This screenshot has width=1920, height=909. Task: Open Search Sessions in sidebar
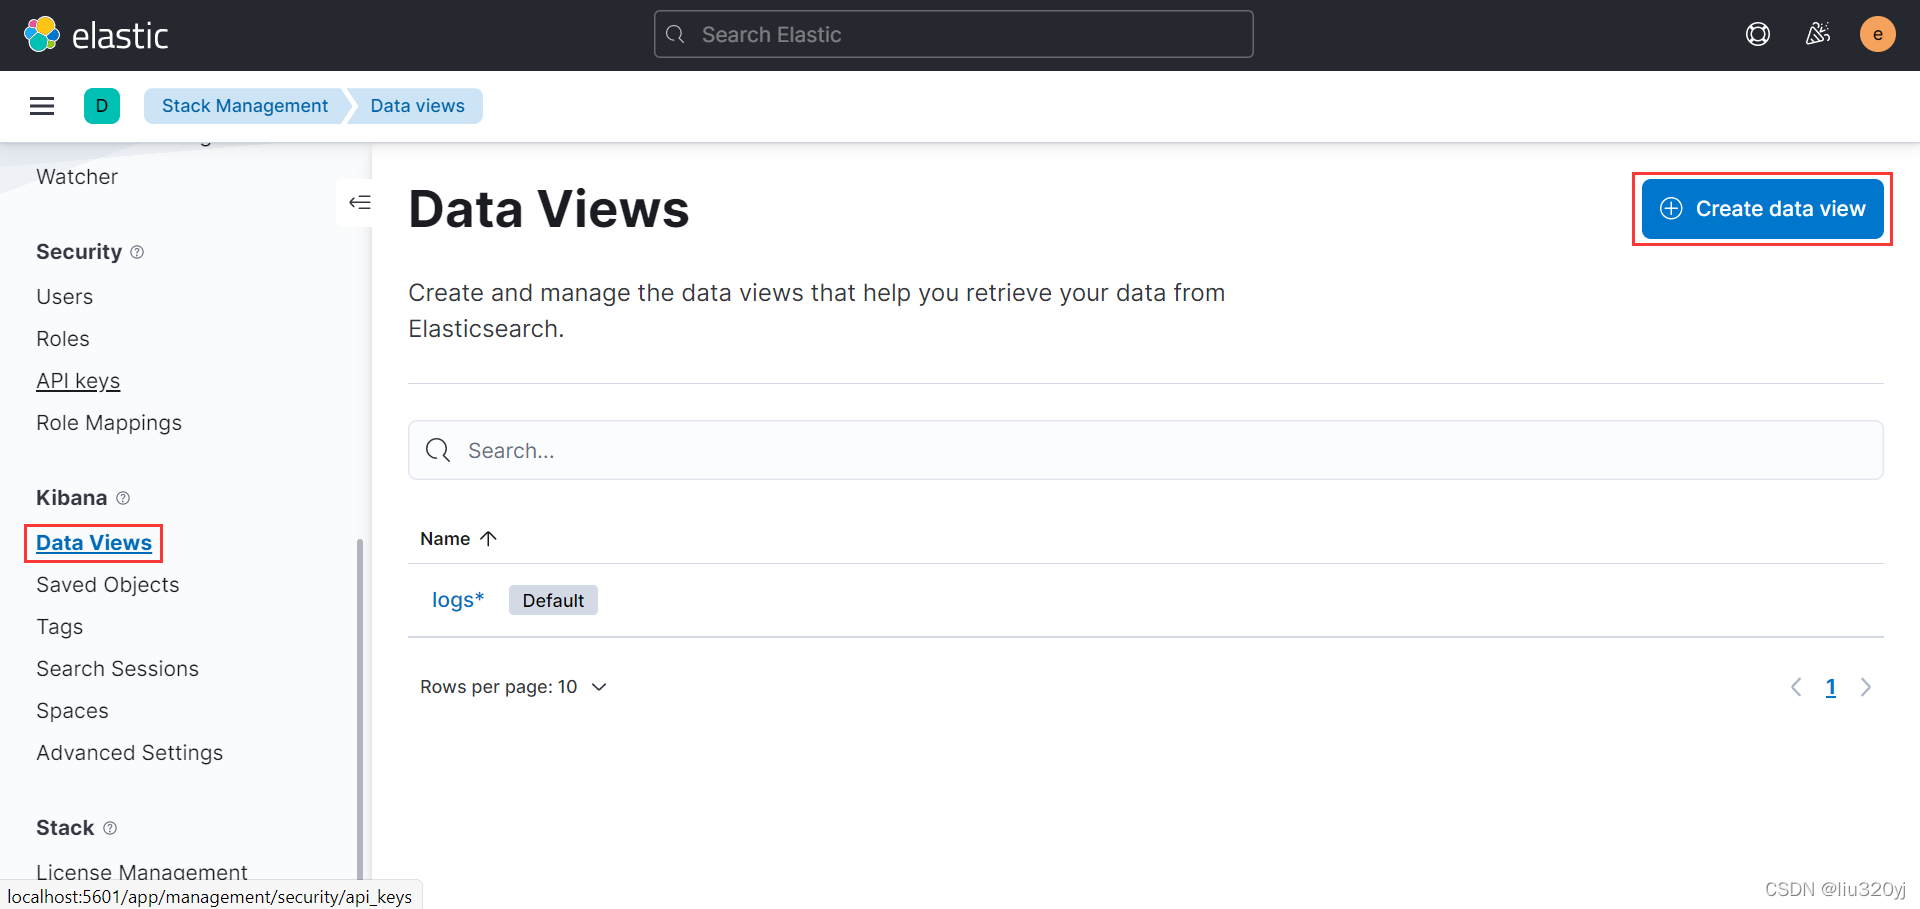(x=118, y=669)
